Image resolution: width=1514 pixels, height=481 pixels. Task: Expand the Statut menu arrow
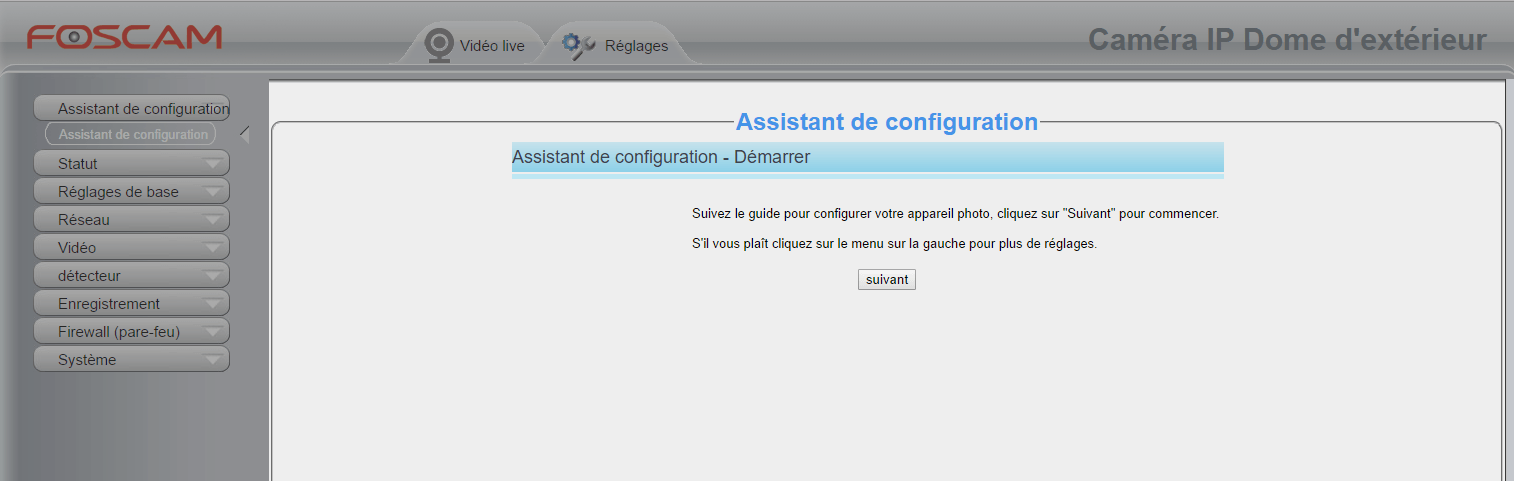212,164
